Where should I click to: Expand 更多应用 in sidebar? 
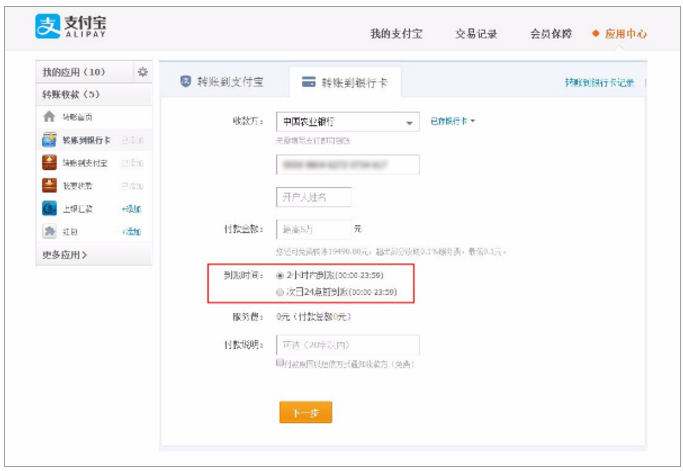click(65, 255)
